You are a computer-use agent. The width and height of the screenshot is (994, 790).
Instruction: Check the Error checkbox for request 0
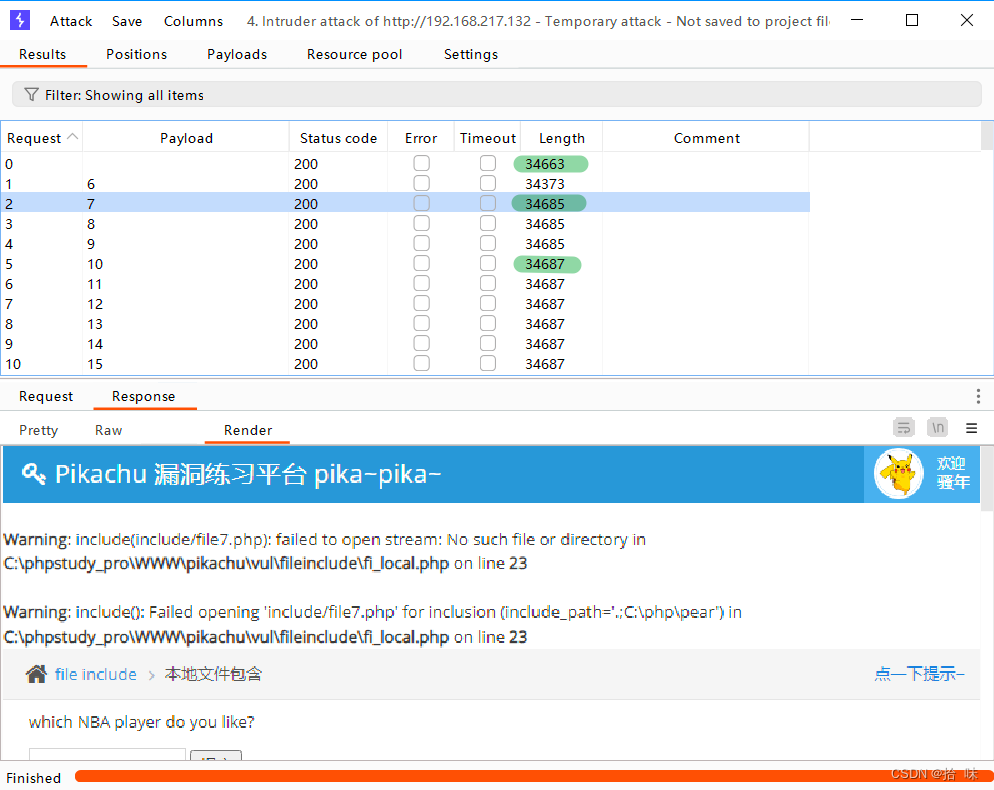pyautogui.click(x=421, y=163)
